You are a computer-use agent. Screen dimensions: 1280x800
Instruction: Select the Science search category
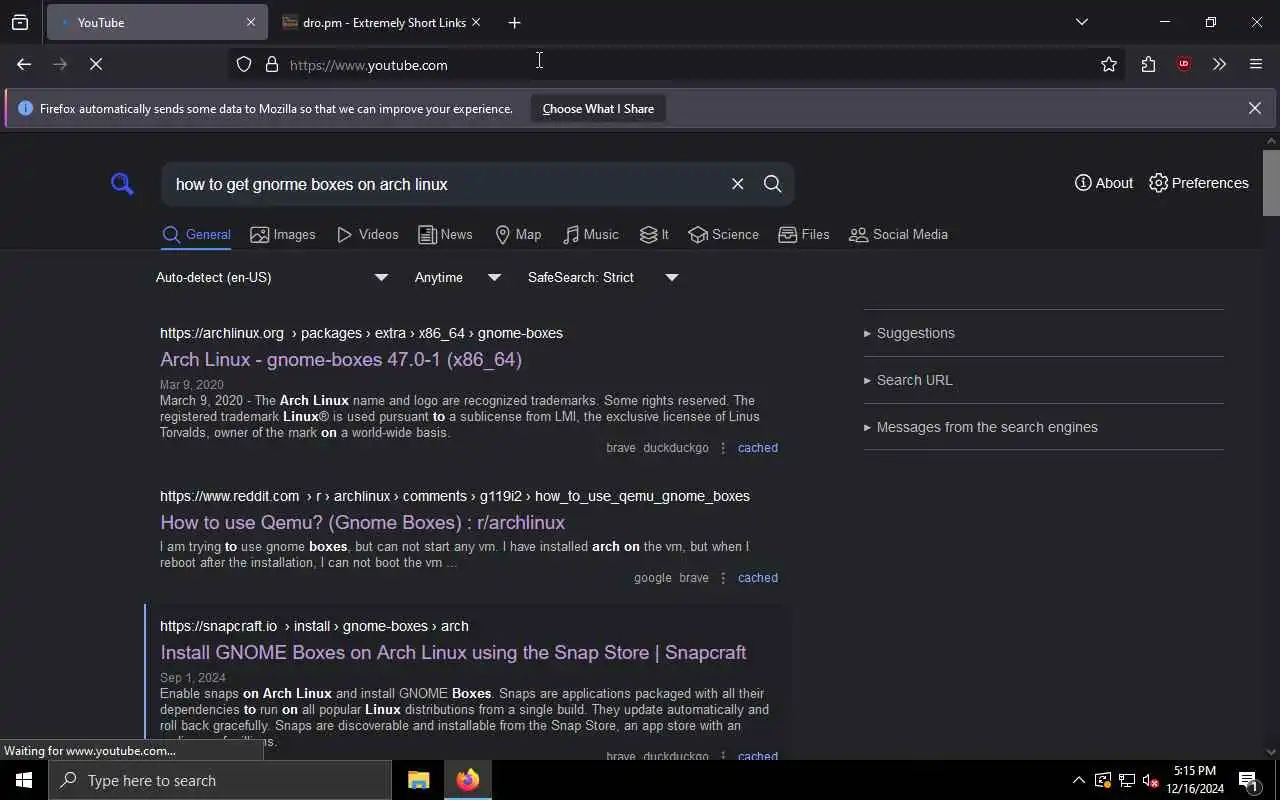723,235
